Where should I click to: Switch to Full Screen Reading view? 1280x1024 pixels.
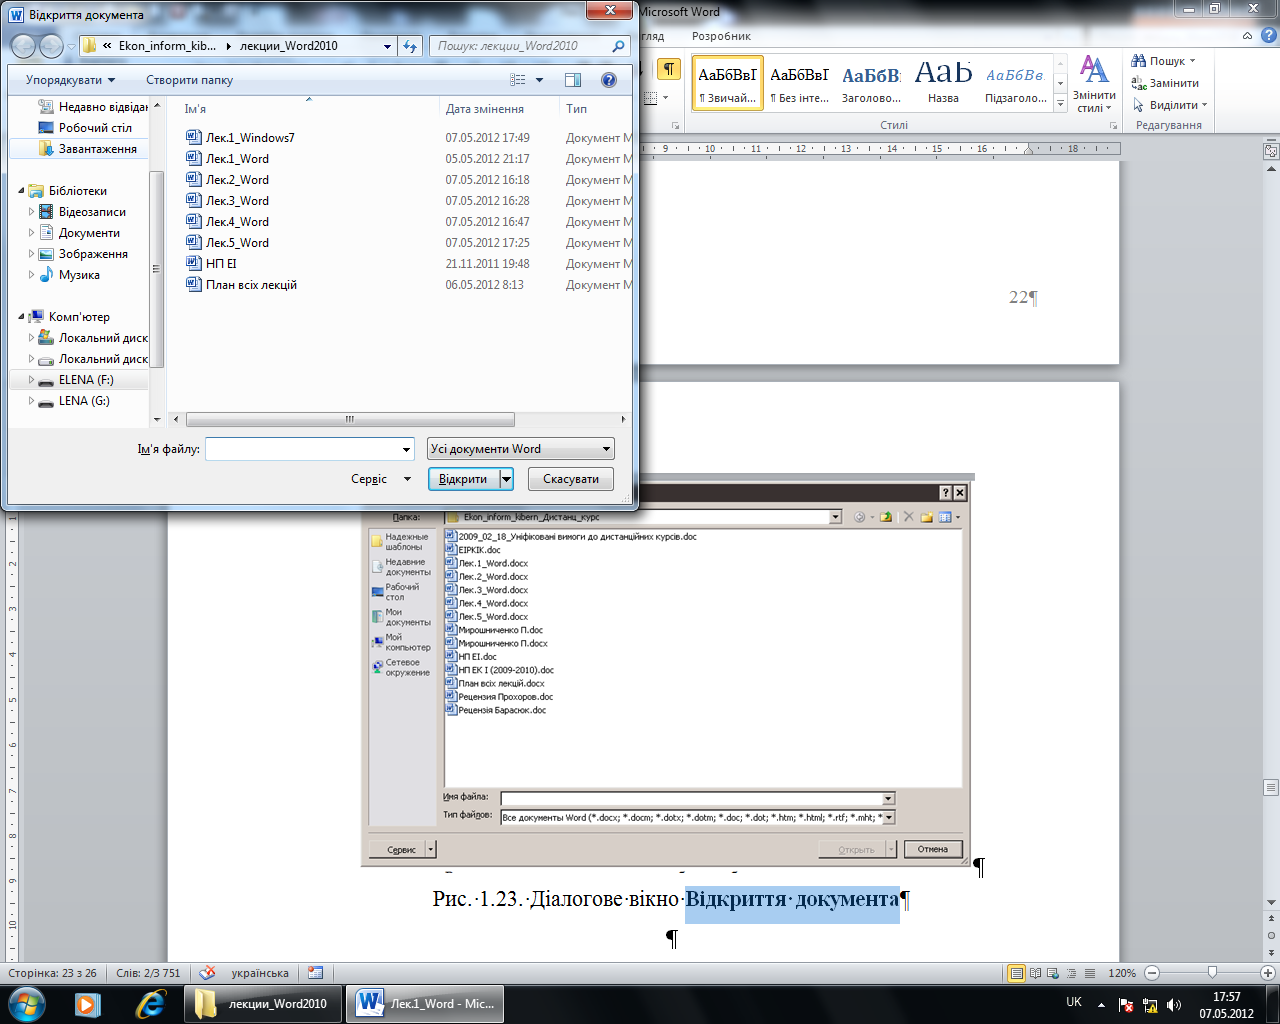pos(1035,973)
